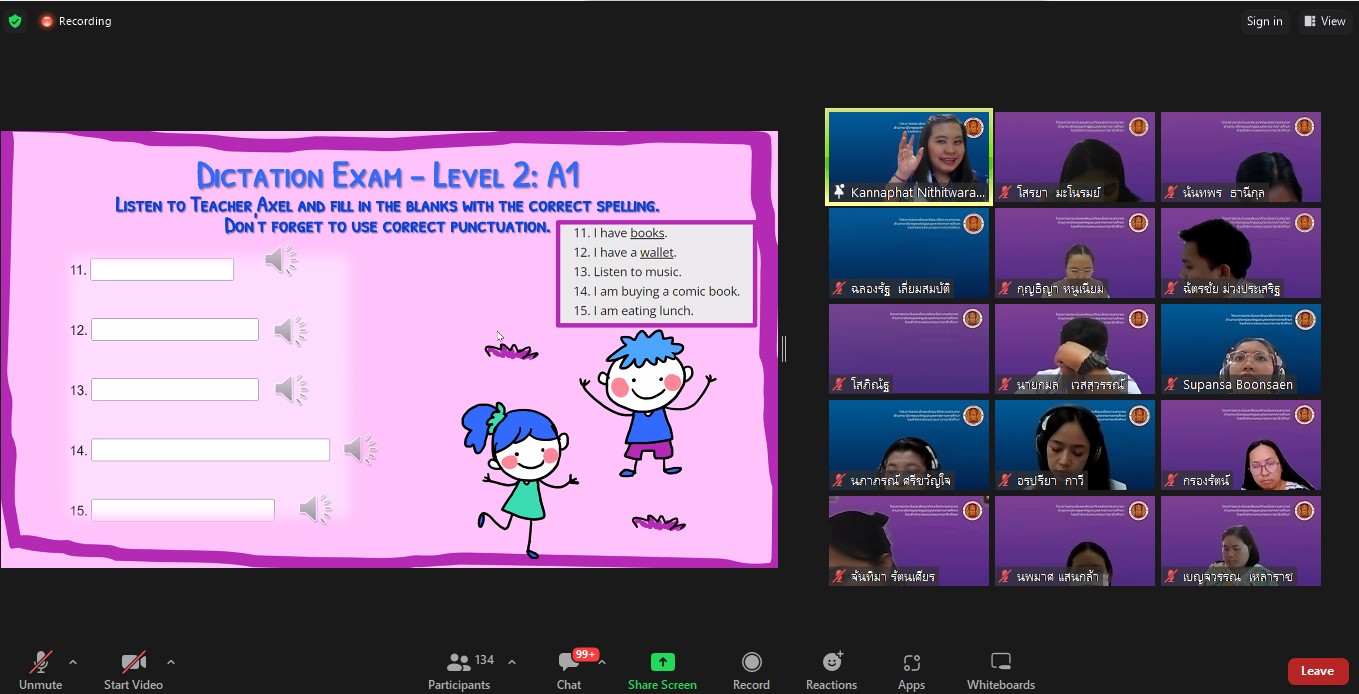Screen dimensions: 1359x694
Task: Click muted mic icon on โสภิณัฐ tile
Action: click(x=840, y=384)
